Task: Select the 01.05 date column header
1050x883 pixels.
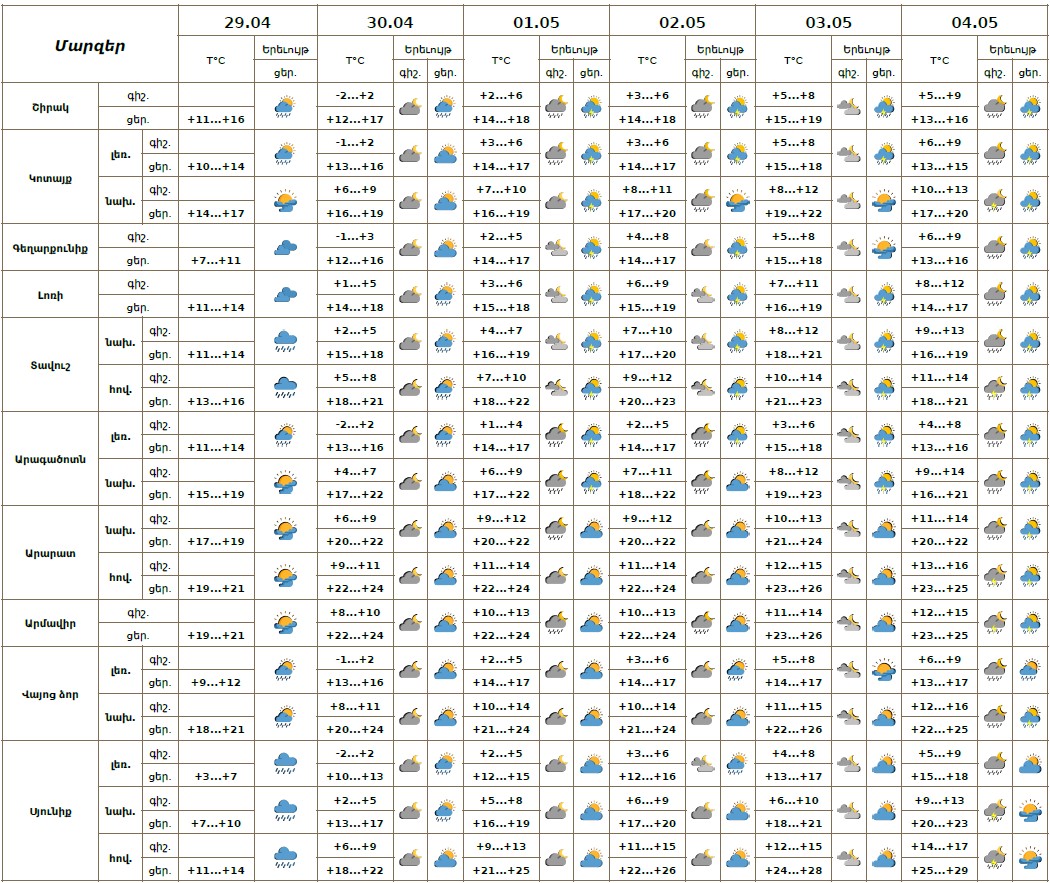Action: click(x=536, y=21)
